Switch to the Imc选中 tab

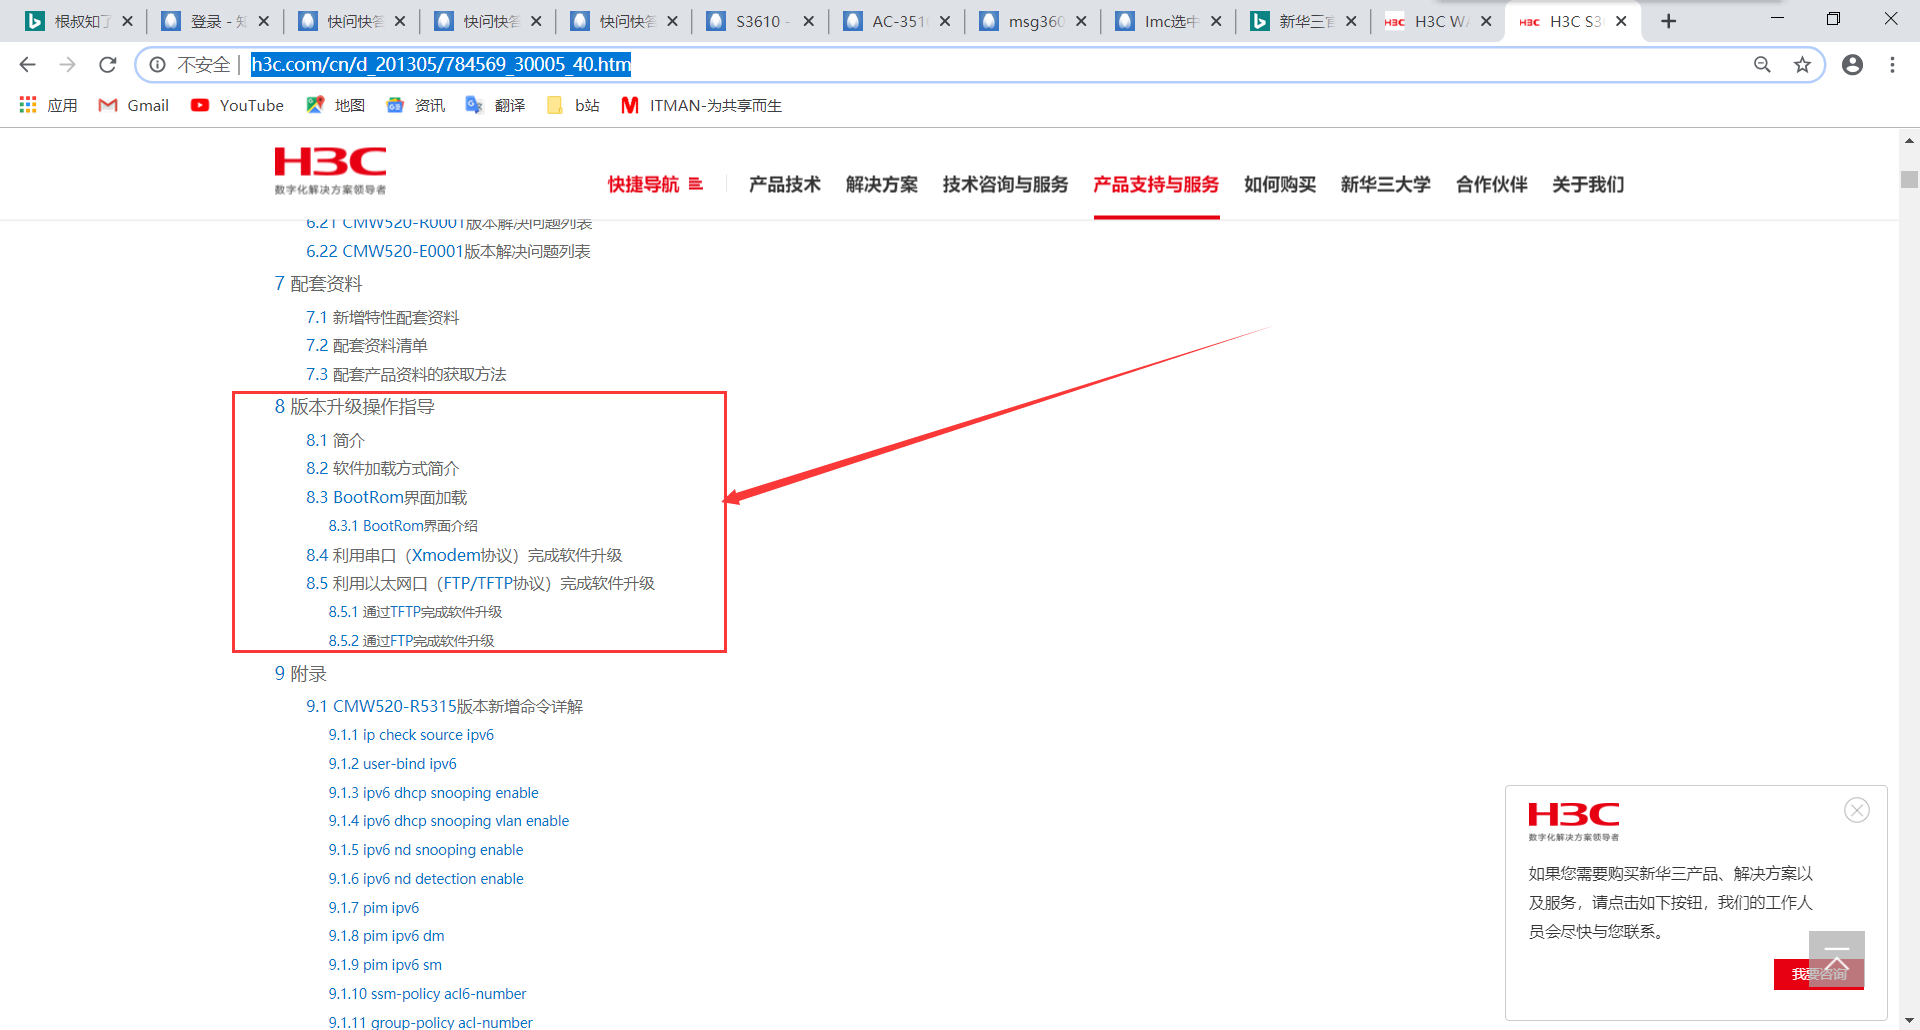pyautogui.click(x=1170, y=21)
